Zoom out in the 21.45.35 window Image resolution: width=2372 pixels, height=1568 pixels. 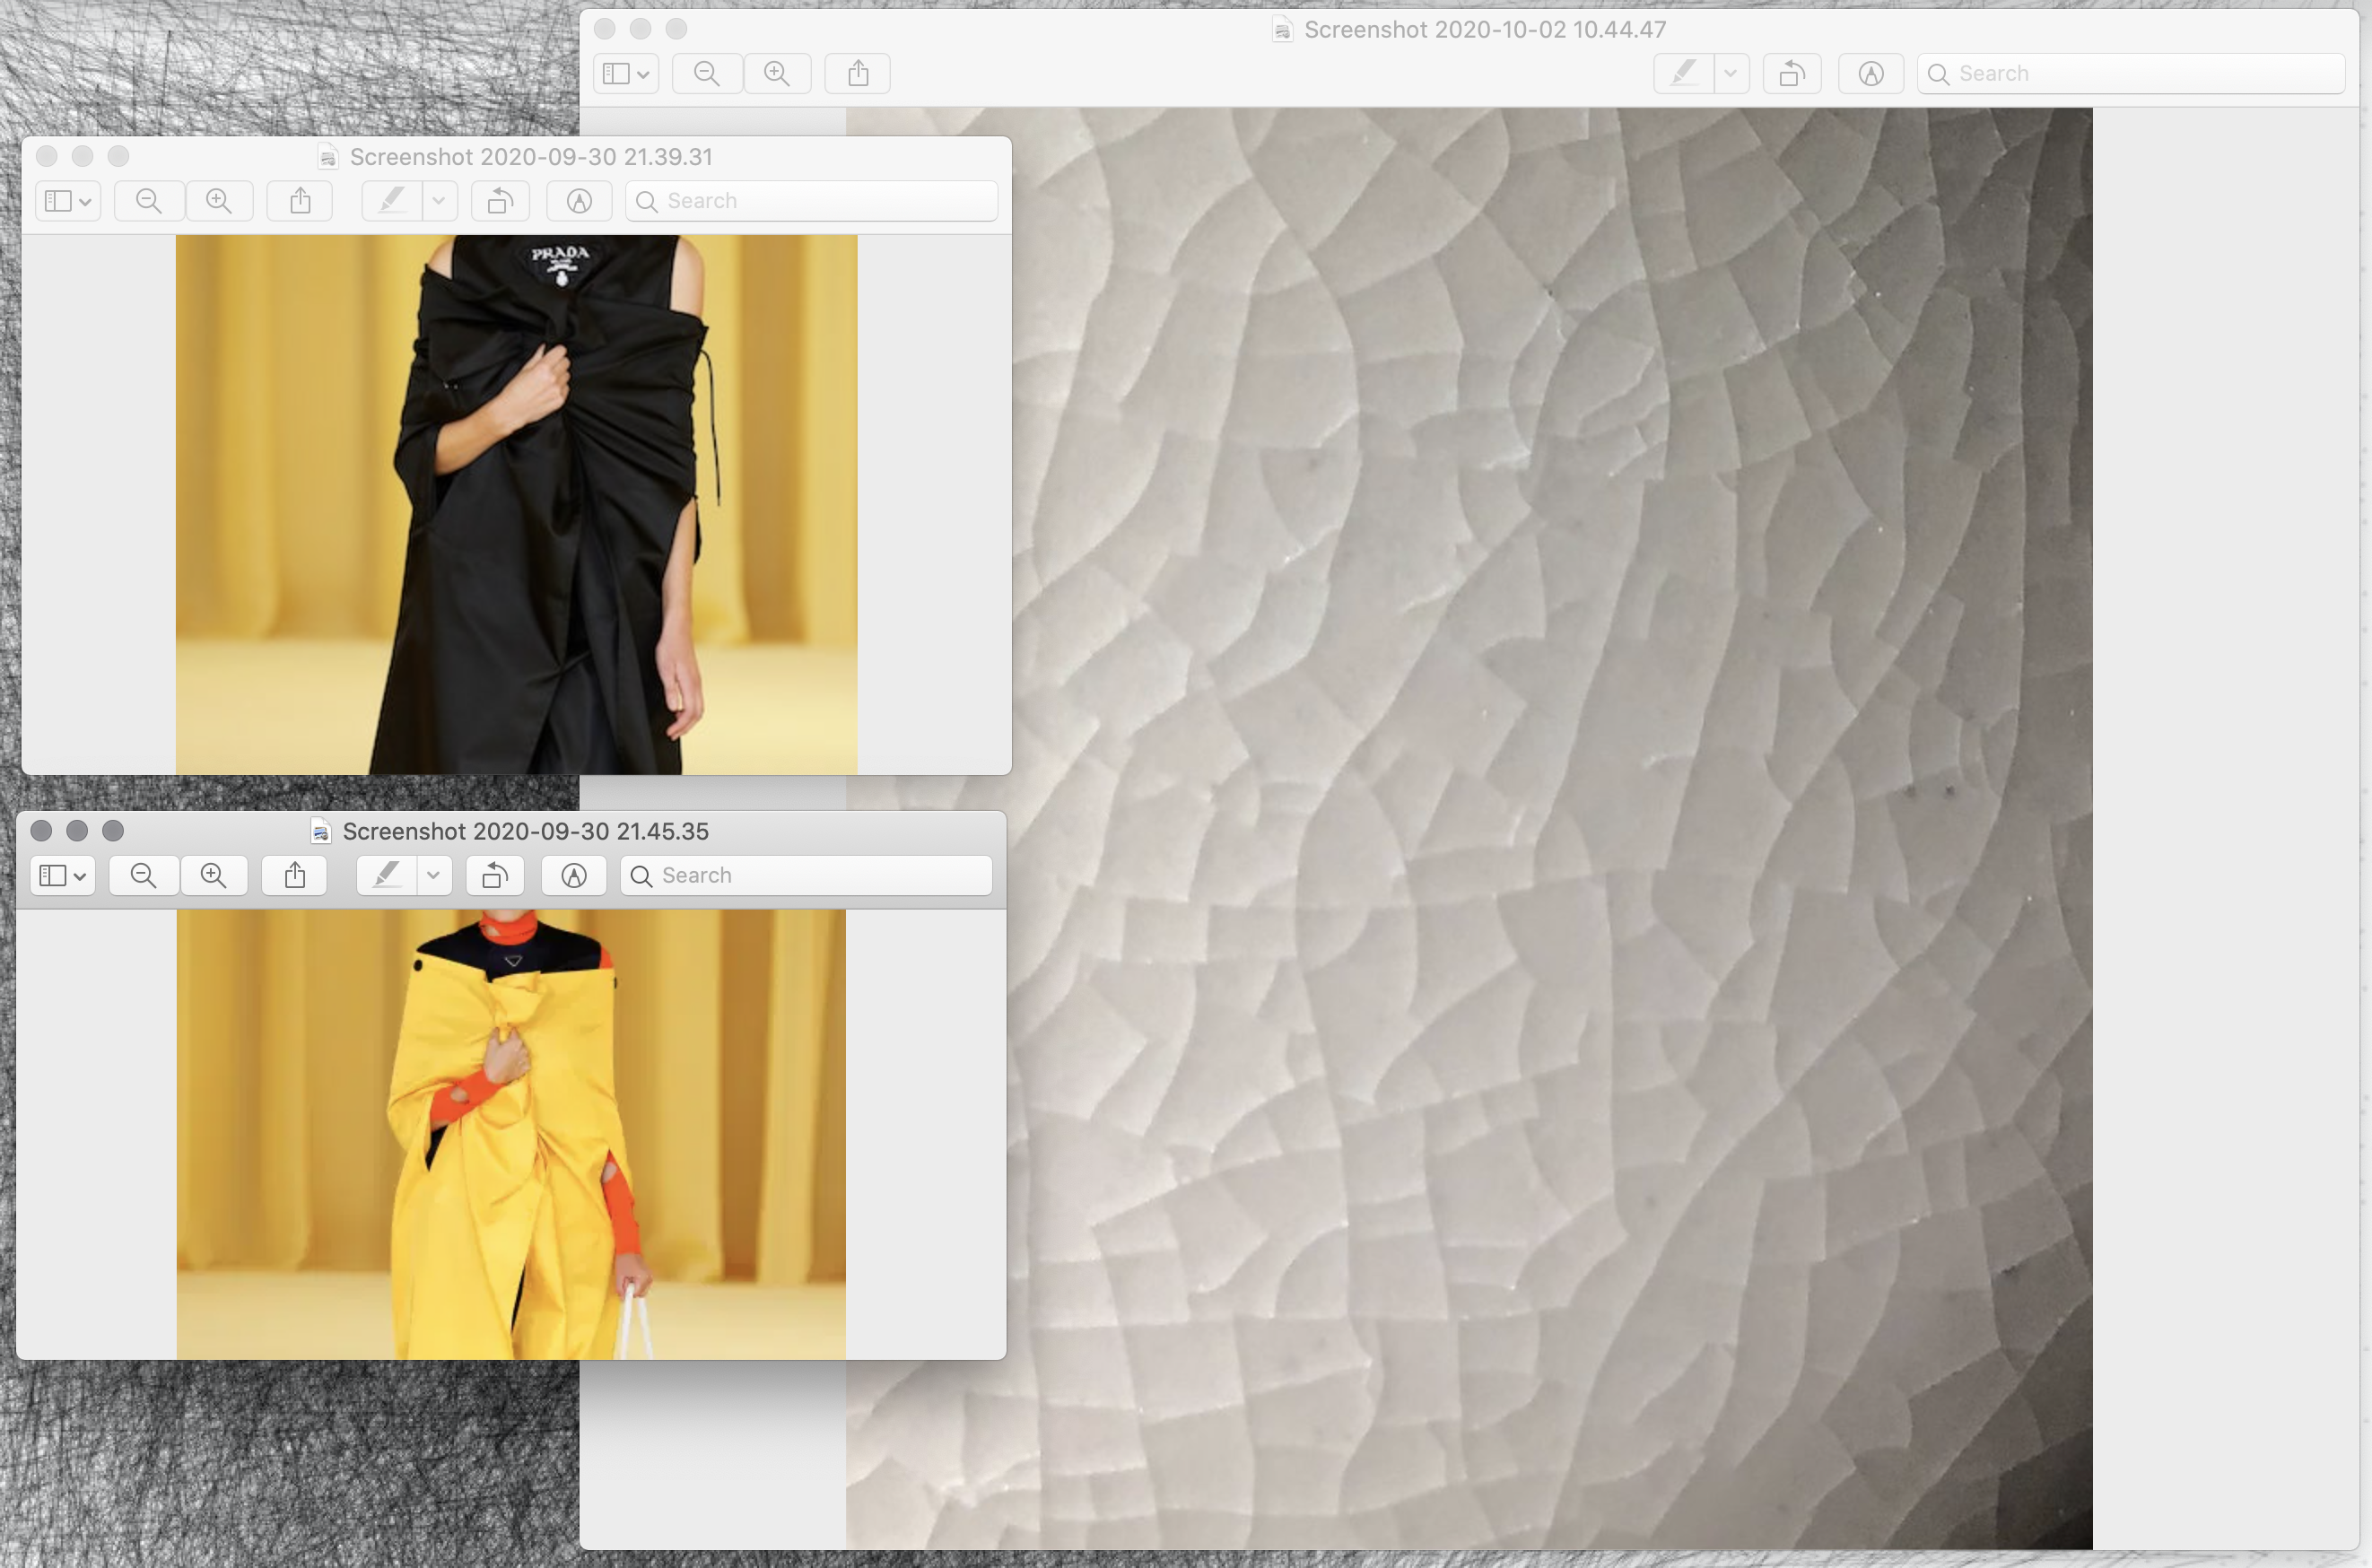[x=144, y=876]
